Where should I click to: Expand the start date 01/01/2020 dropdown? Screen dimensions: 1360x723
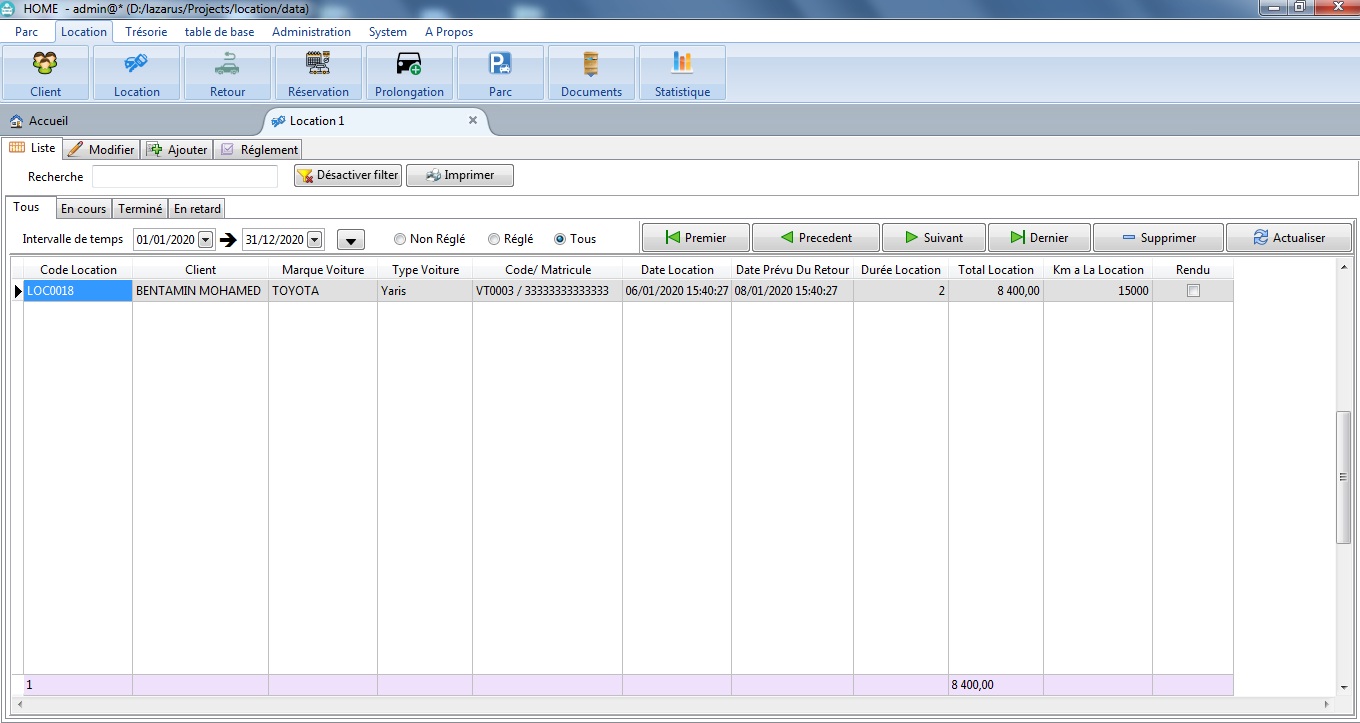(x=206, y=240)
